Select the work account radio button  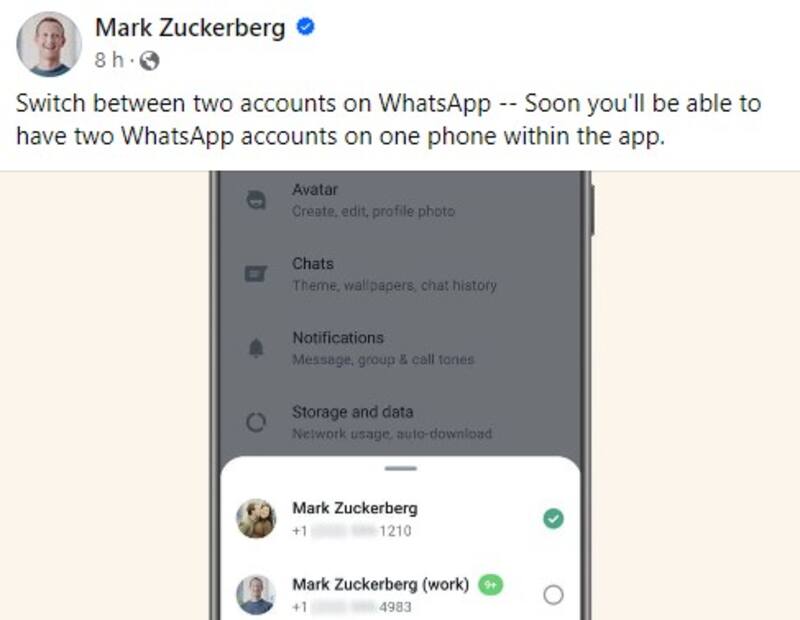553,595
